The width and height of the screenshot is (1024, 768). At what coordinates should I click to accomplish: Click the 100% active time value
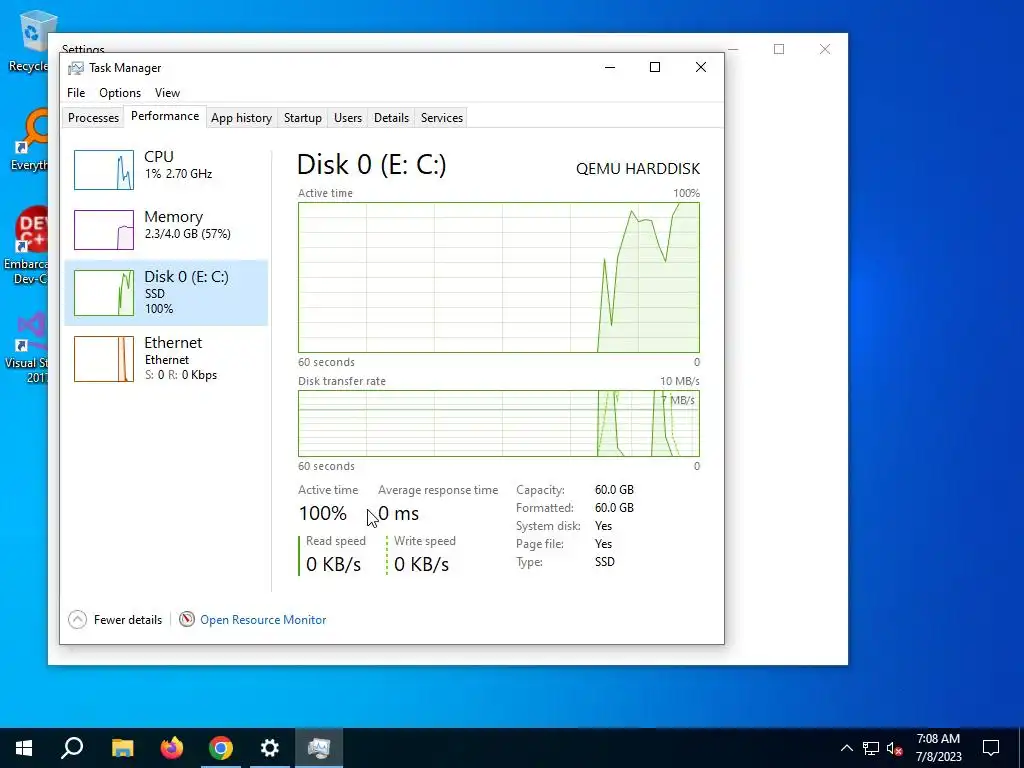pyautogui.click(x=323, y=513)
